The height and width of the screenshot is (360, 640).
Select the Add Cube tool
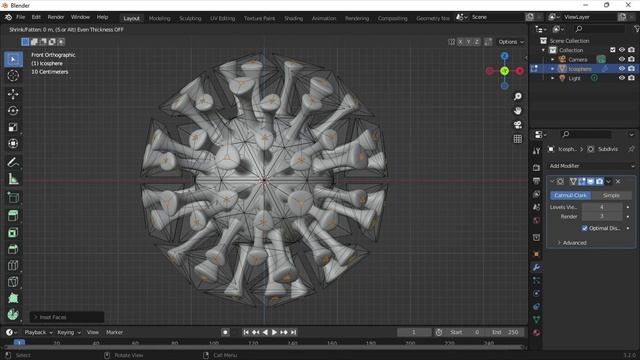tap(13, 198)
